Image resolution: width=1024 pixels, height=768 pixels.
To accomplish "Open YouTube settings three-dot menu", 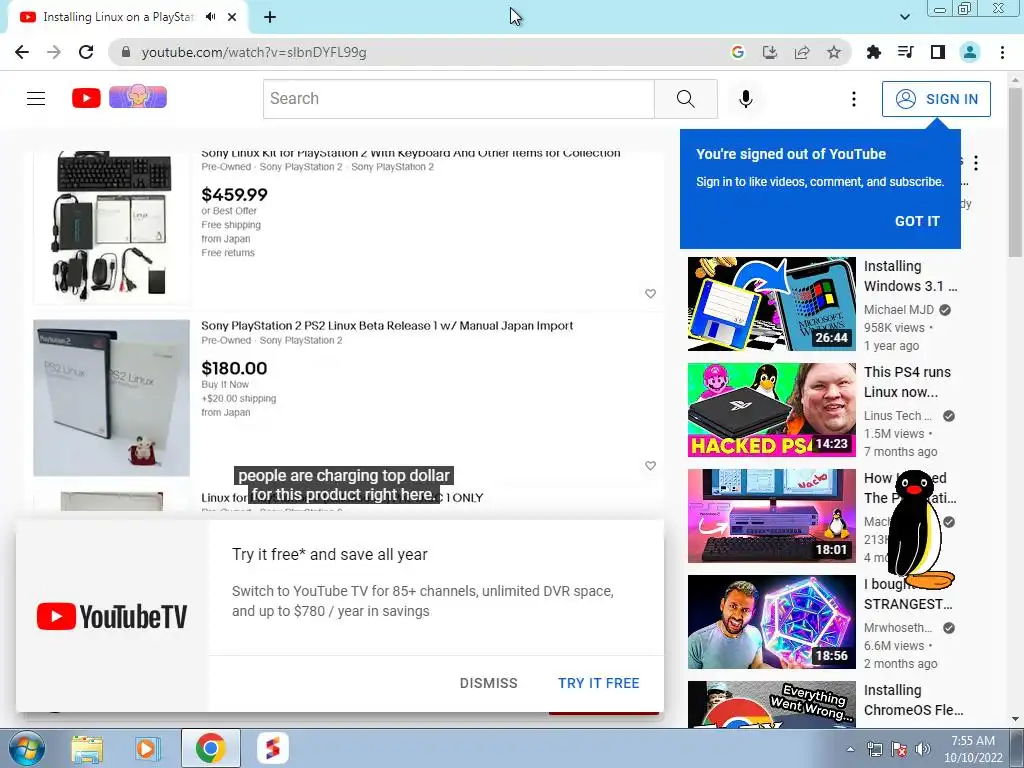I will click(x=854, y=99).
